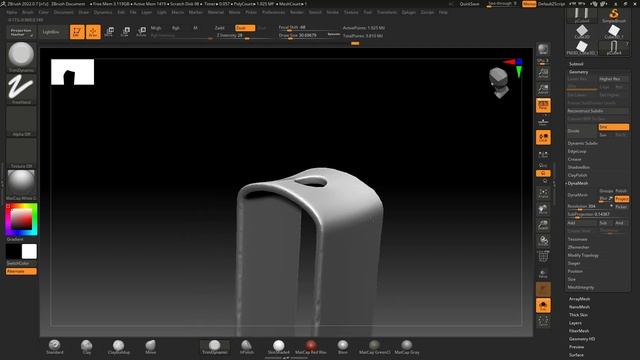640x360 pixels.
Task: Click the Projection Master button
Action: (21, 32)
